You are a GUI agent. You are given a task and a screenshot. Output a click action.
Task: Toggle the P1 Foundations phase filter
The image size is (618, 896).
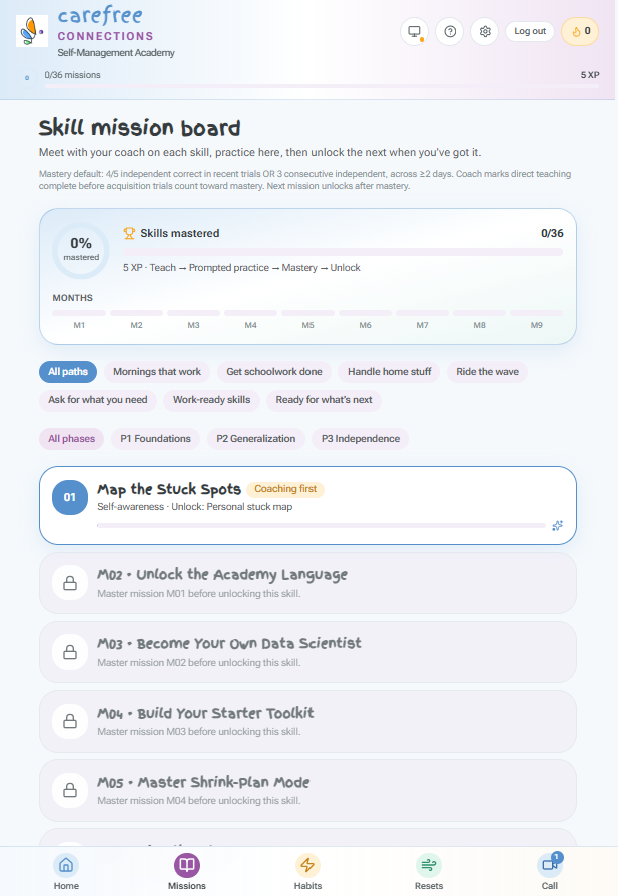[x=155, y=439]
